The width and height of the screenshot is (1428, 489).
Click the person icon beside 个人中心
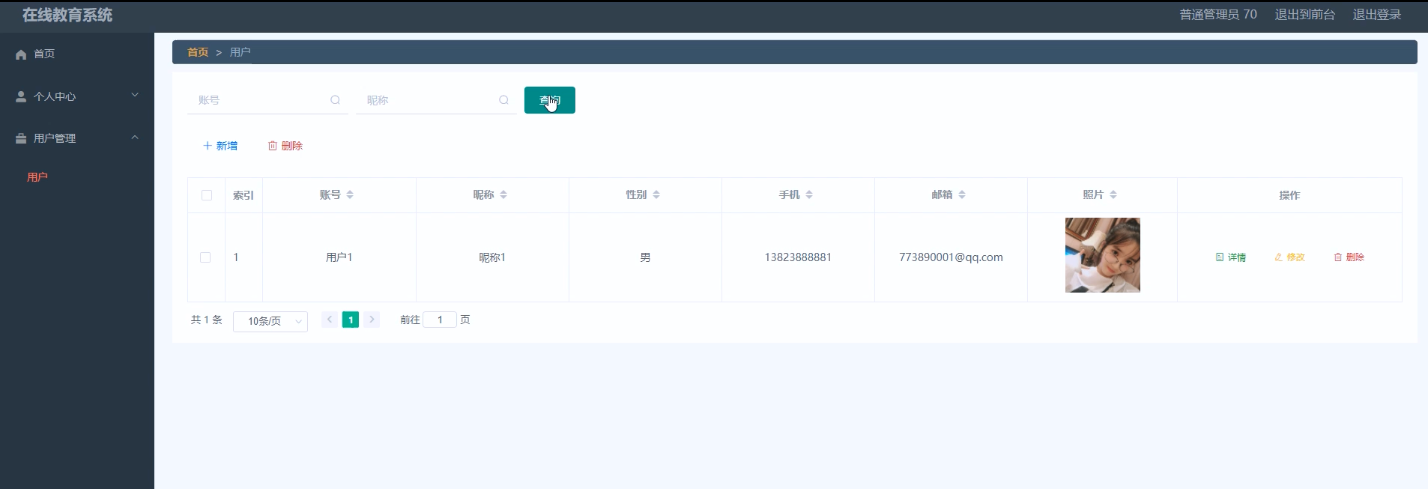pos(21,96)
